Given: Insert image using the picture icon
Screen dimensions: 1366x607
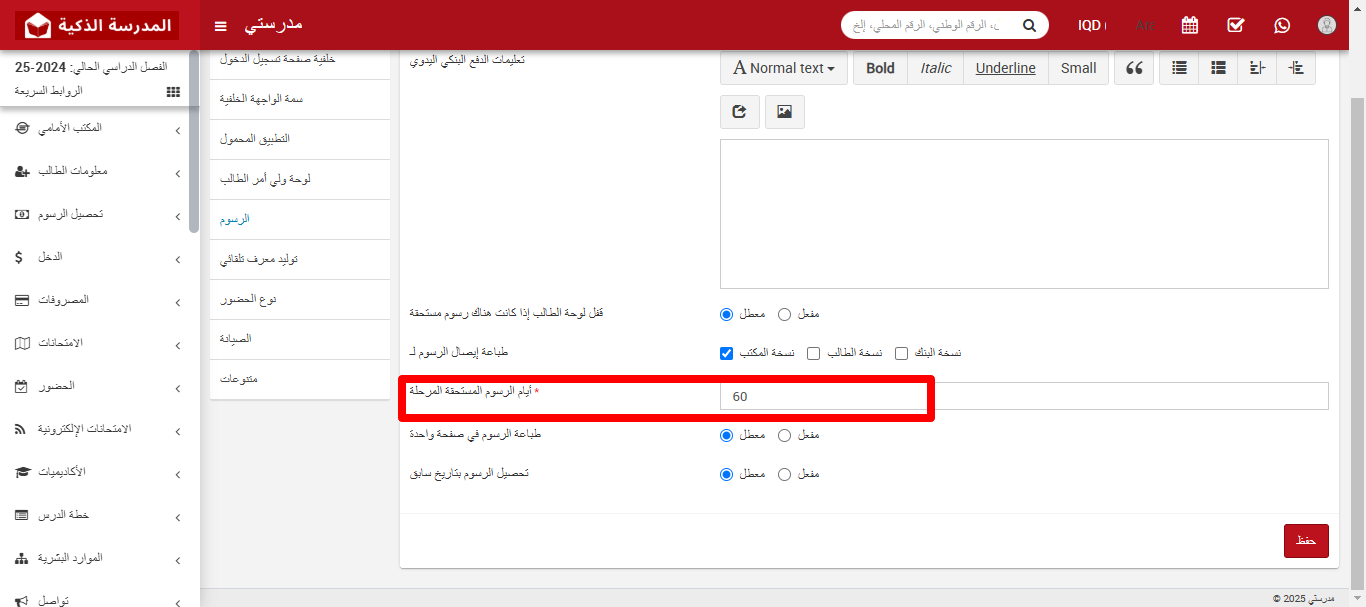Looking at the screenshot, I should pos(785,112).
